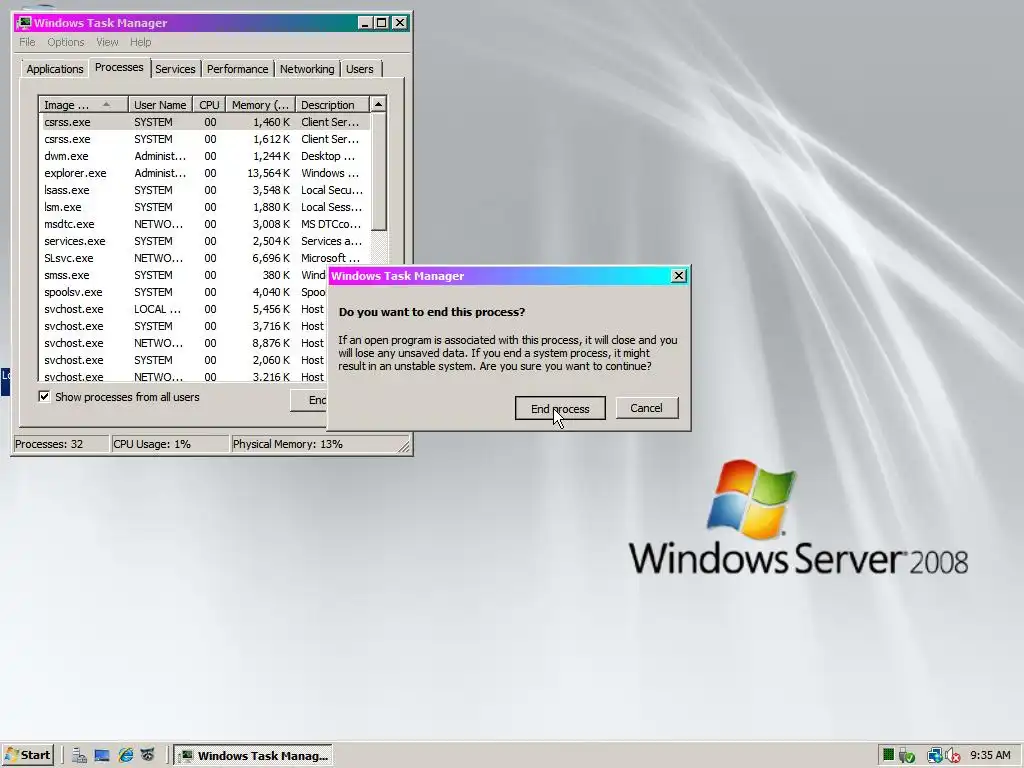Select the first csrss.exe process row

tap(204, 122)
